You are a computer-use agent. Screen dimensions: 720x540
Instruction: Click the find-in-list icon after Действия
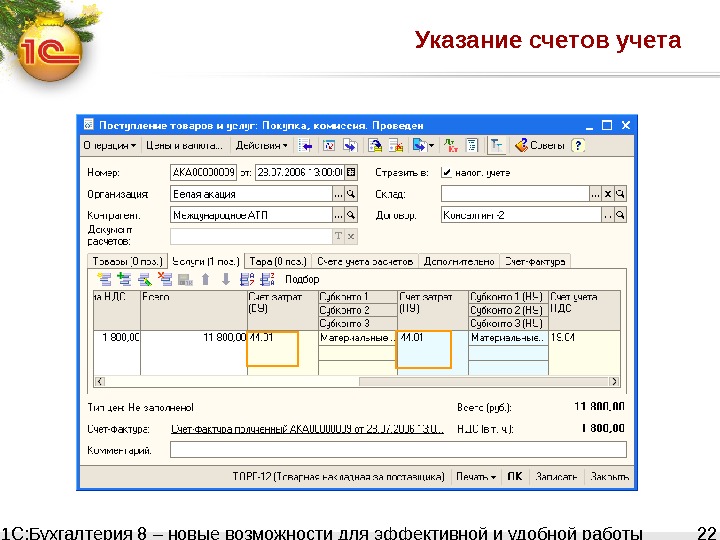305,146
